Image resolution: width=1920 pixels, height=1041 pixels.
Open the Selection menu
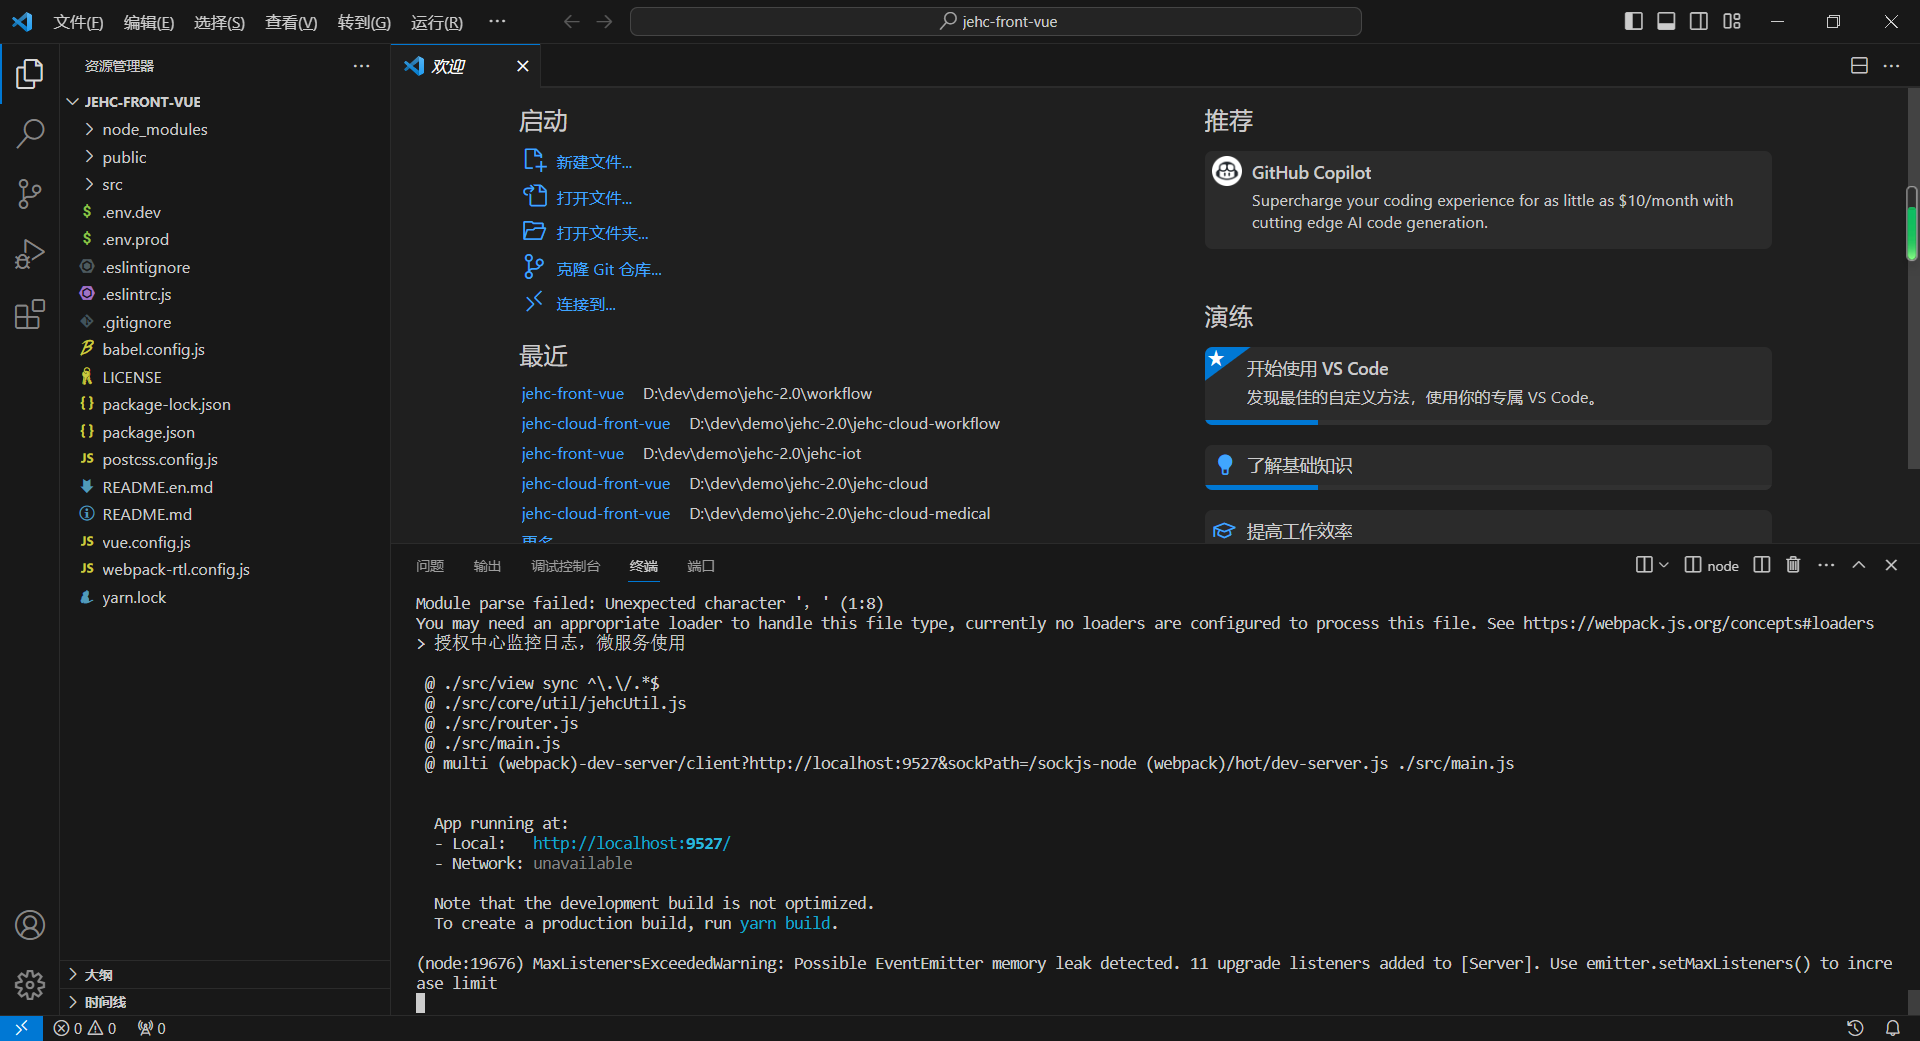pos(219,22)
